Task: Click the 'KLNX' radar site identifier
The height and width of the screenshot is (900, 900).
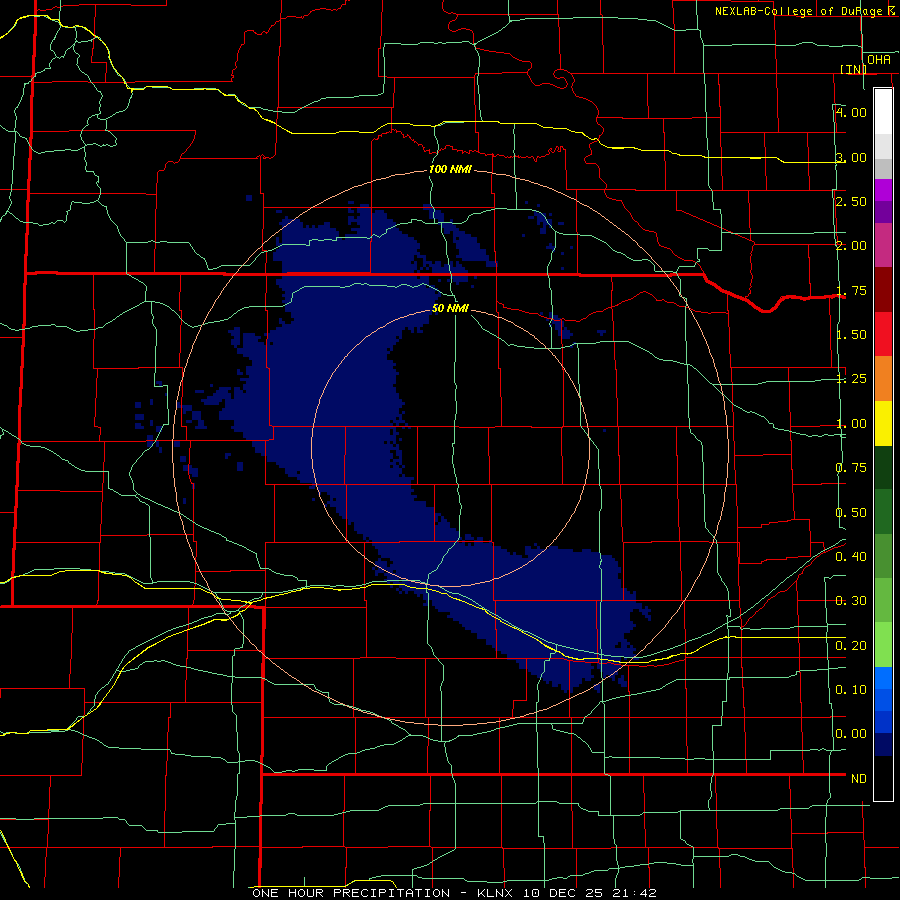Action: 497,893
